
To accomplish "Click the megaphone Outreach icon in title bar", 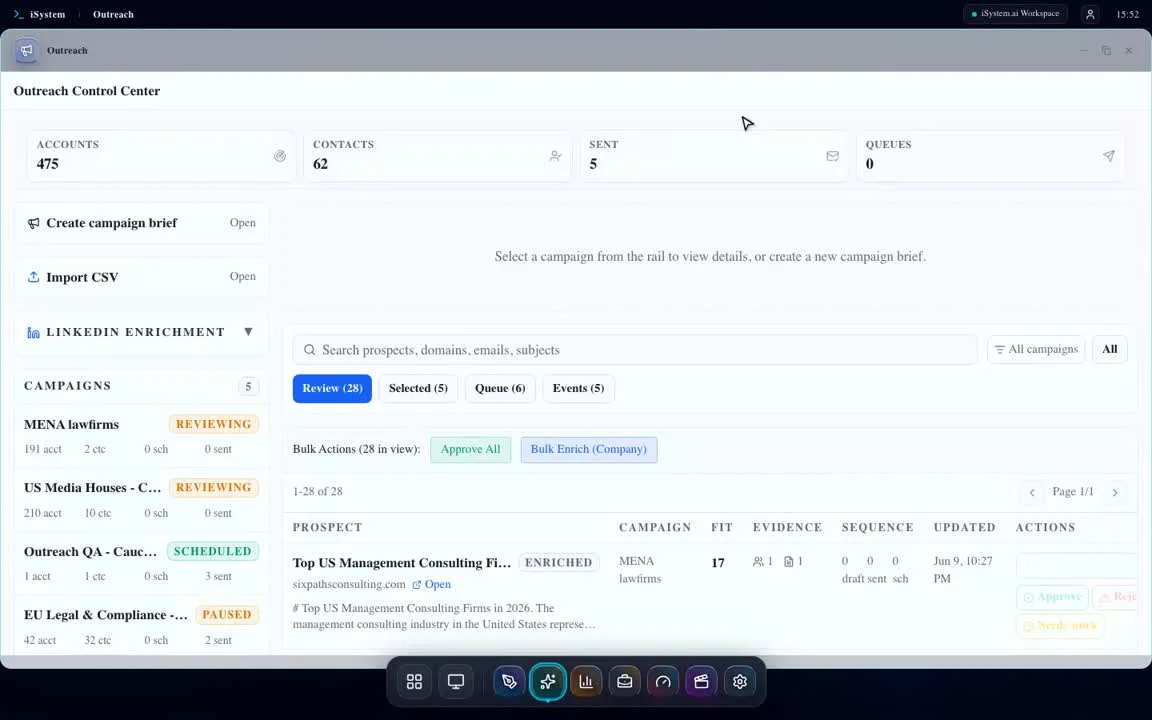I will (27, 51).
